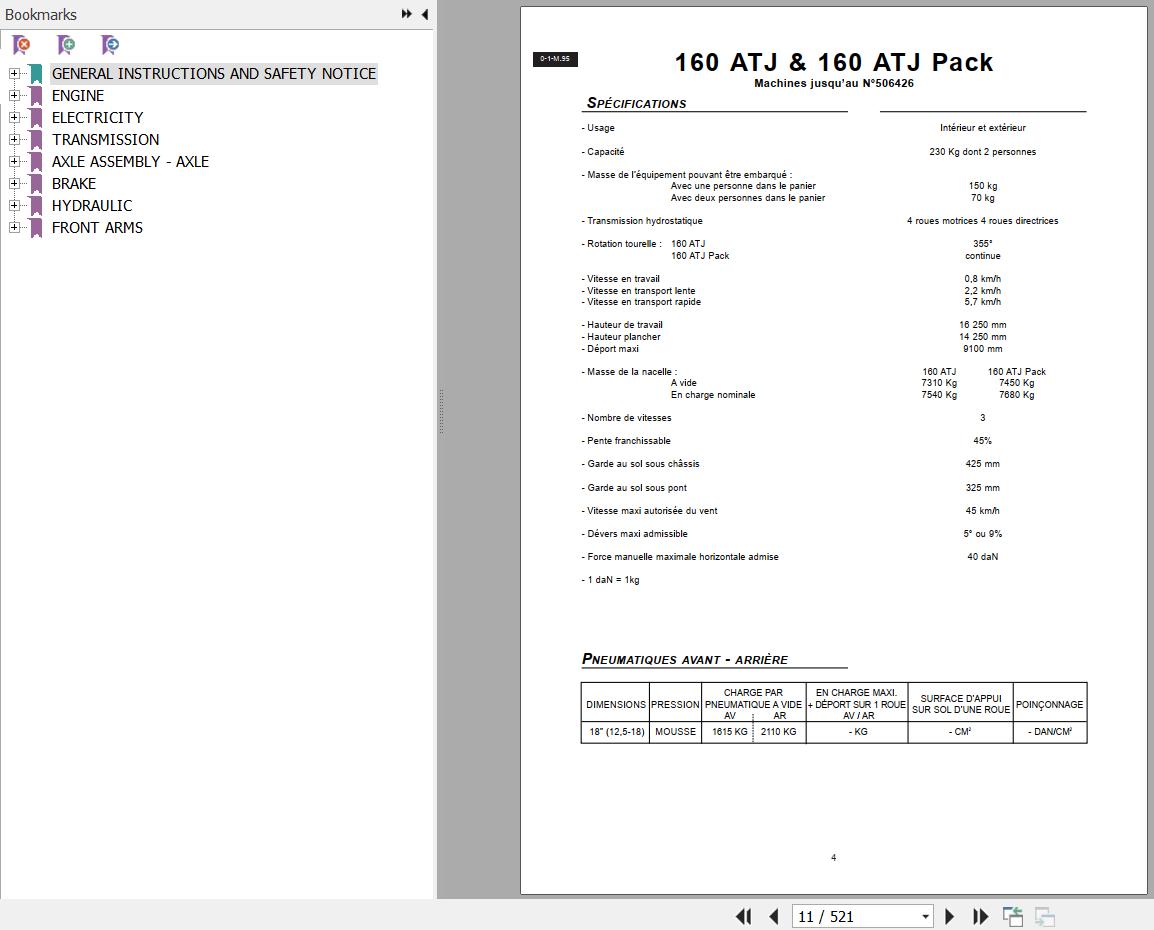
Task: Click the bookmark icon beside ELECTRICITY
Action: pyautogui.click(x=36, y=118)
